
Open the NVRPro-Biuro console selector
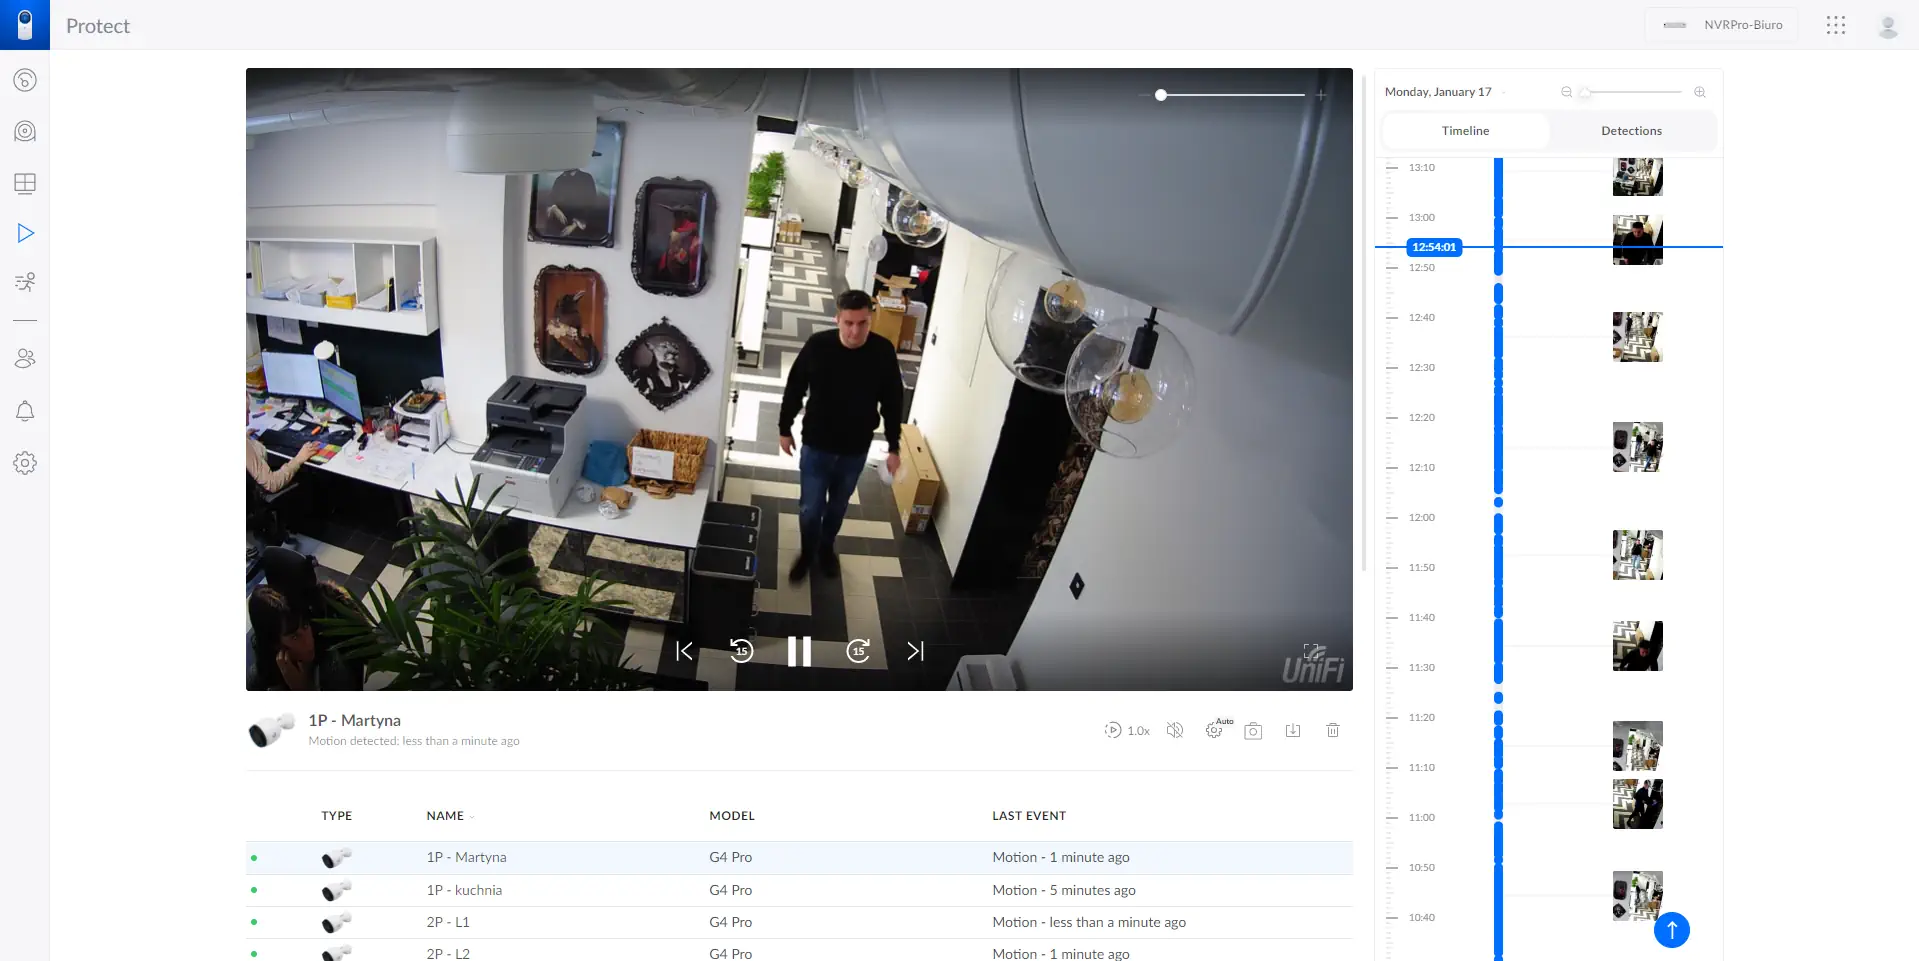click(x=1721, y=25)
